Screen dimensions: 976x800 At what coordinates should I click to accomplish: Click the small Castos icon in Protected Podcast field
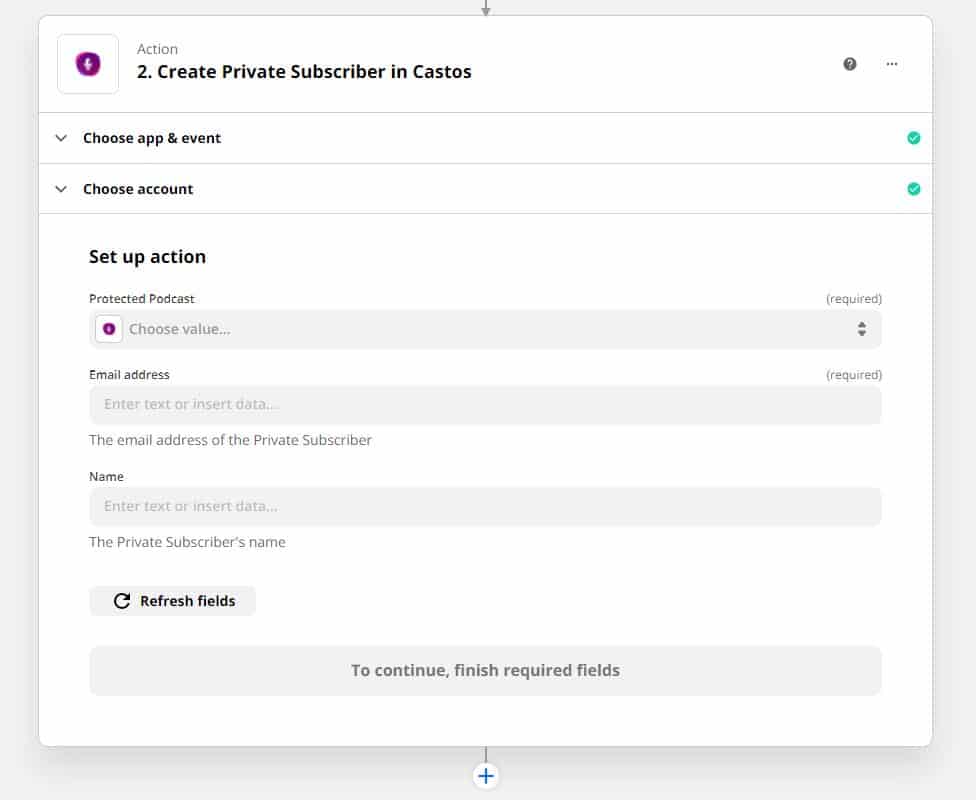(109, 329)
